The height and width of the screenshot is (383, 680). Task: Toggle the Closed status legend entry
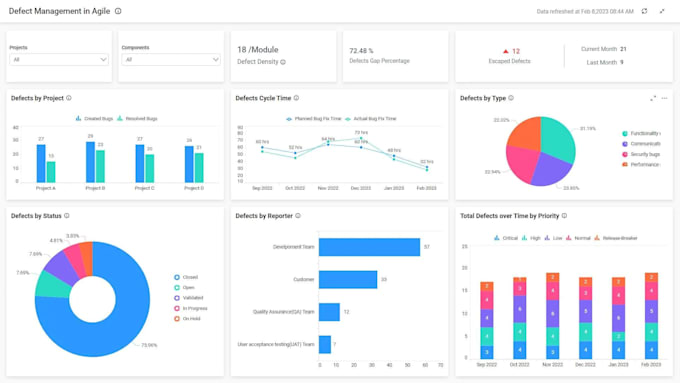[186, 277]
